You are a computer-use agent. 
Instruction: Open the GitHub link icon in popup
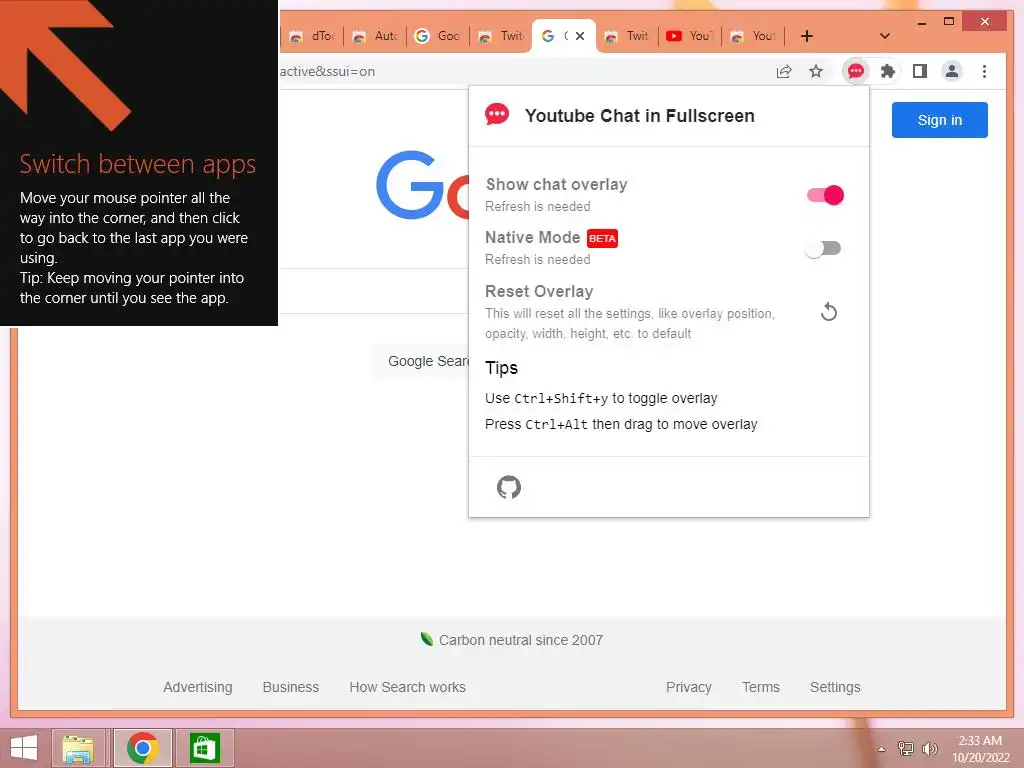click(x=509, y=487)
